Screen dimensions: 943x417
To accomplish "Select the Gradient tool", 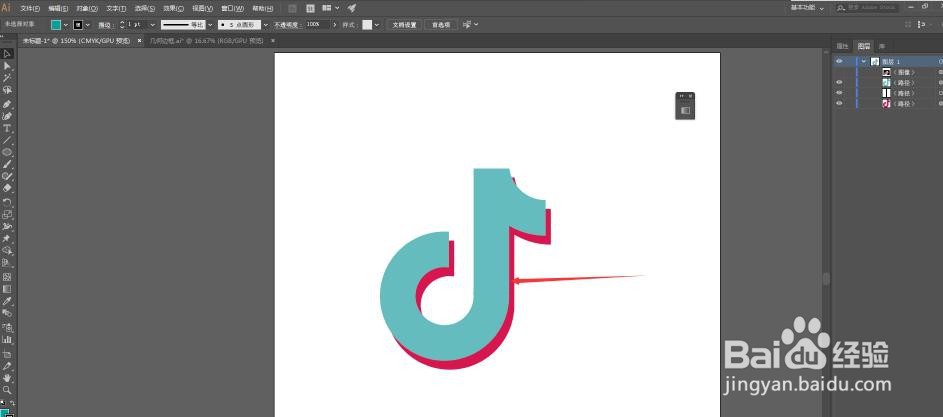I will [x=7, y=289].
